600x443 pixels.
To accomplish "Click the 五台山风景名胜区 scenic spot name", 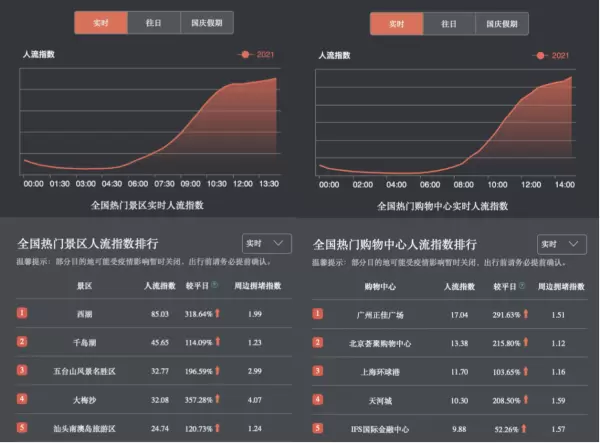I will (x=85, y=370).
